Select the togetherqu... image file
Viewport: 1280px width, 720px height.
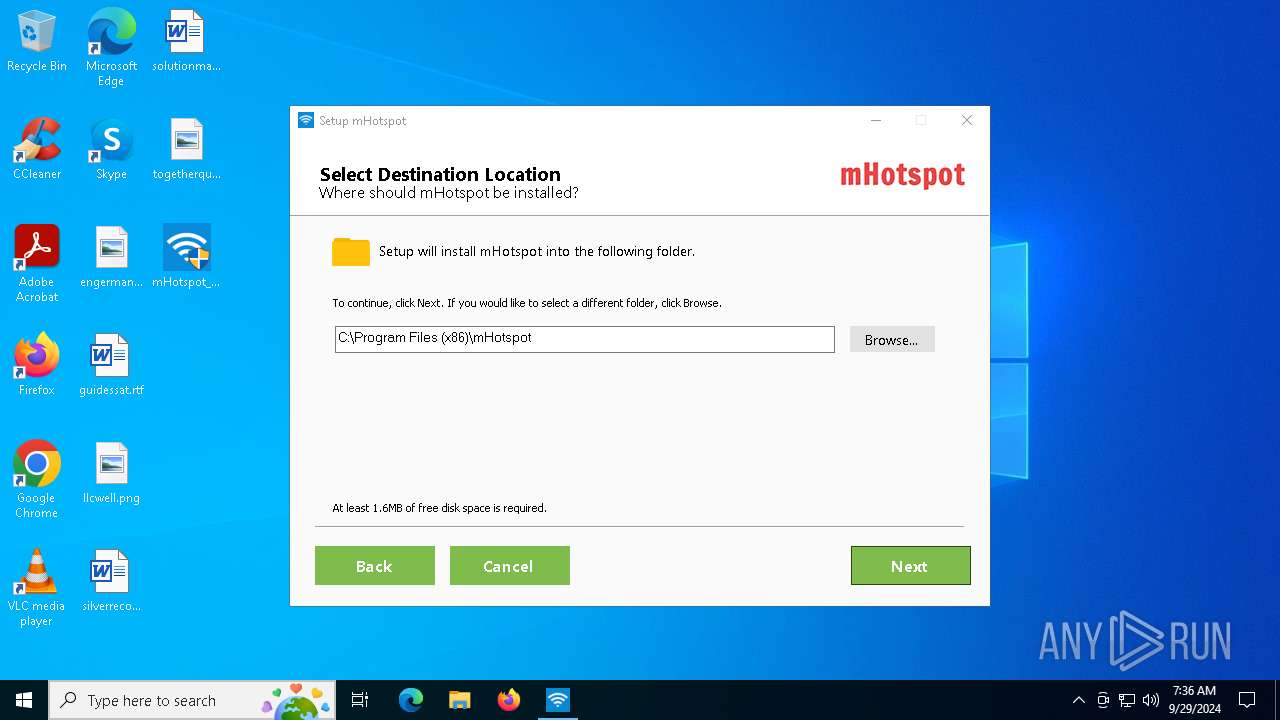186,150
